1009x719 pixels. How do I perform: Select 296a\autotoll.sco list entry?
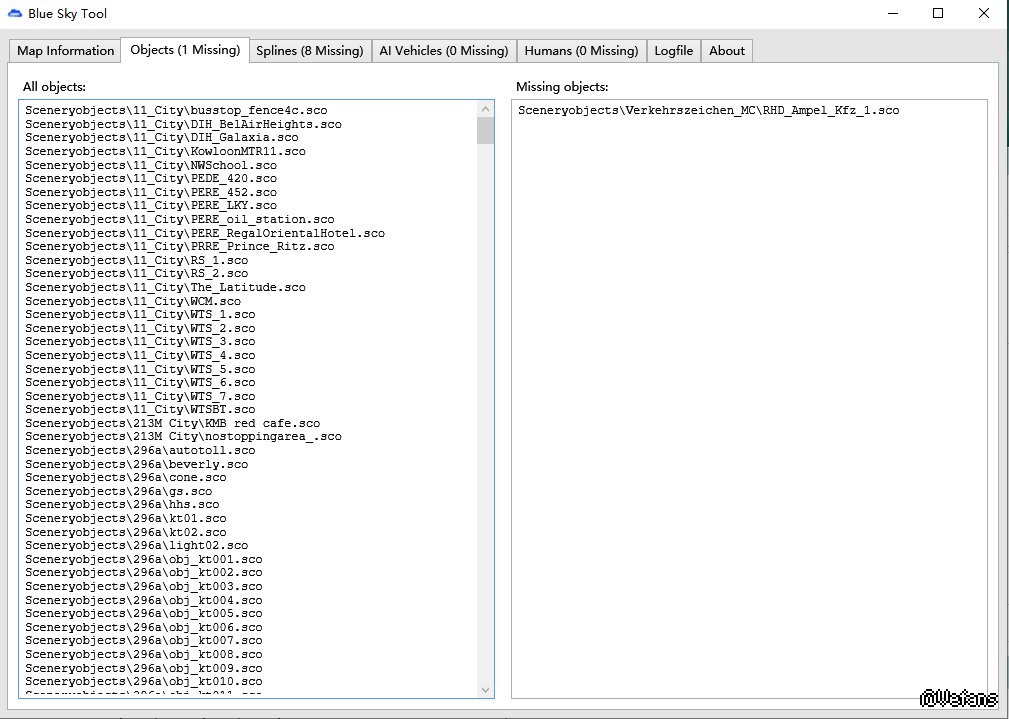pyautogui.click(x=140, y=451)
